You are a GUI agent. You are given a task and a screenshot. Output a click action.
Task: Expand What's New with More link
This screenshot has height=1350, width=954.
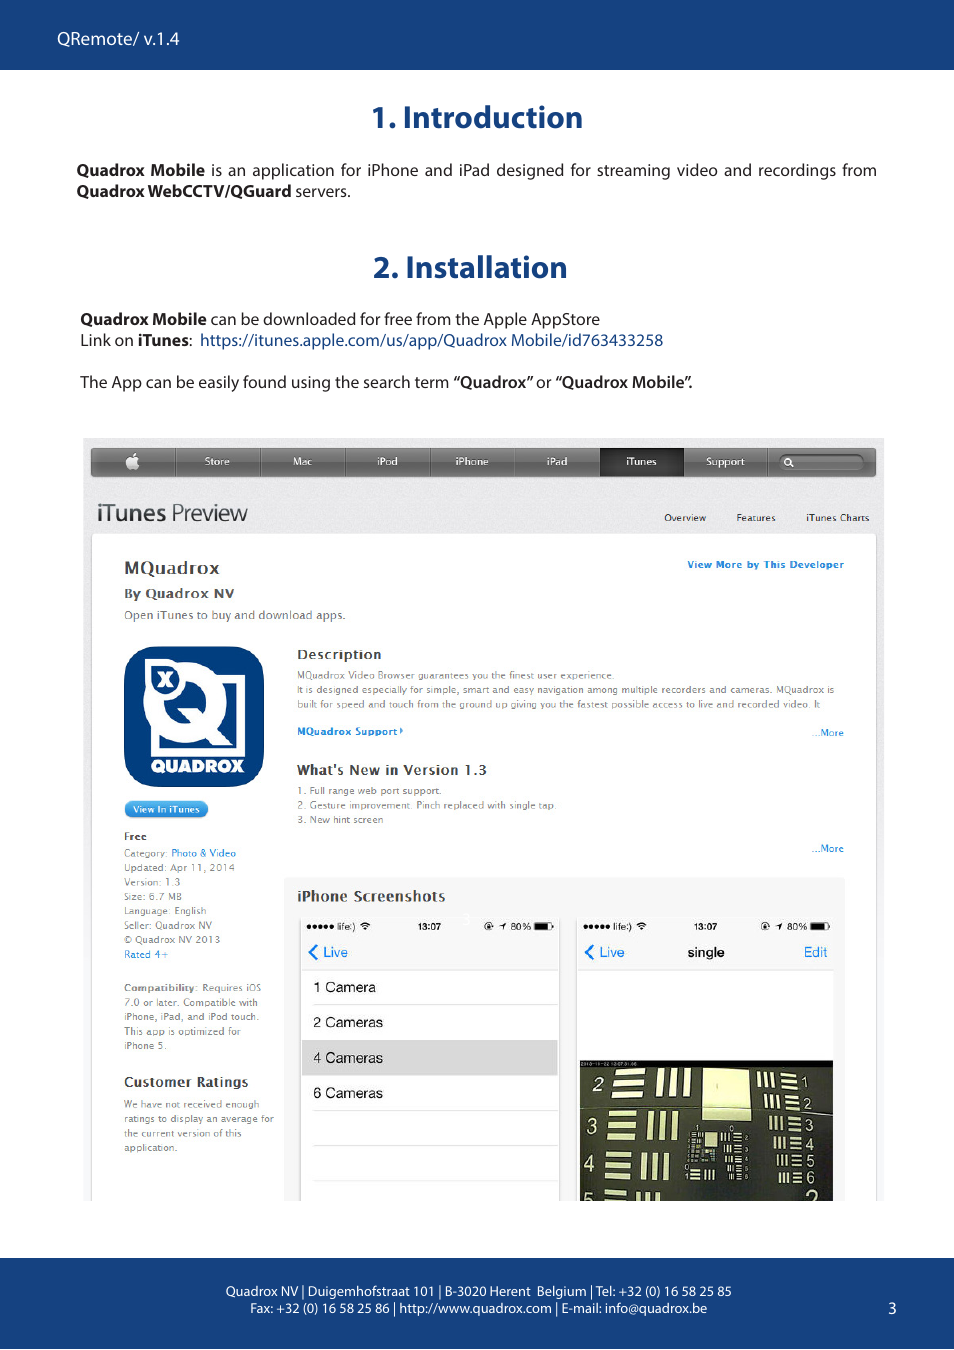point(829,849)
